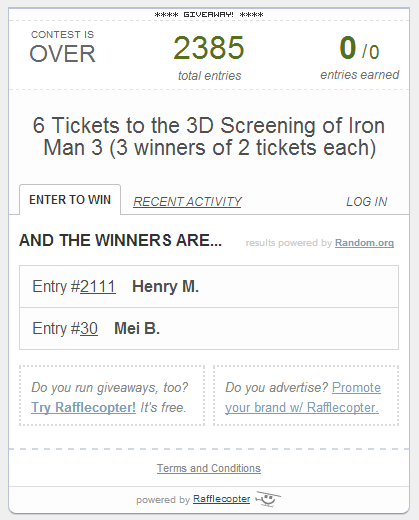Open the Enter to Win tab
419x520 pixels.
tap(70, 200)
